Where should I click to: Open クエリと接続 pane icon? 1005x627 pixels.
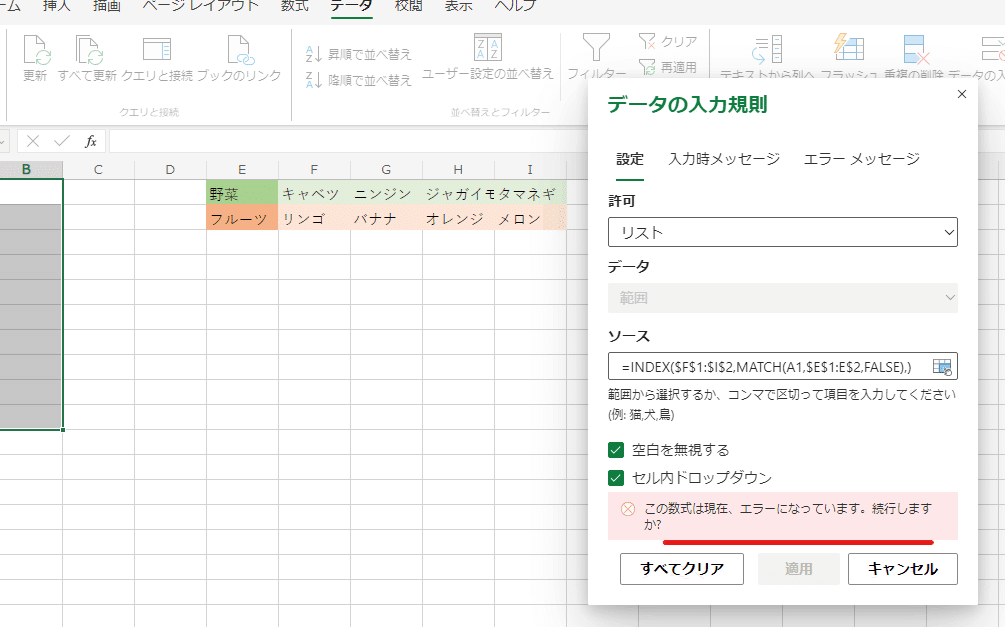click(x=157, y=50)
